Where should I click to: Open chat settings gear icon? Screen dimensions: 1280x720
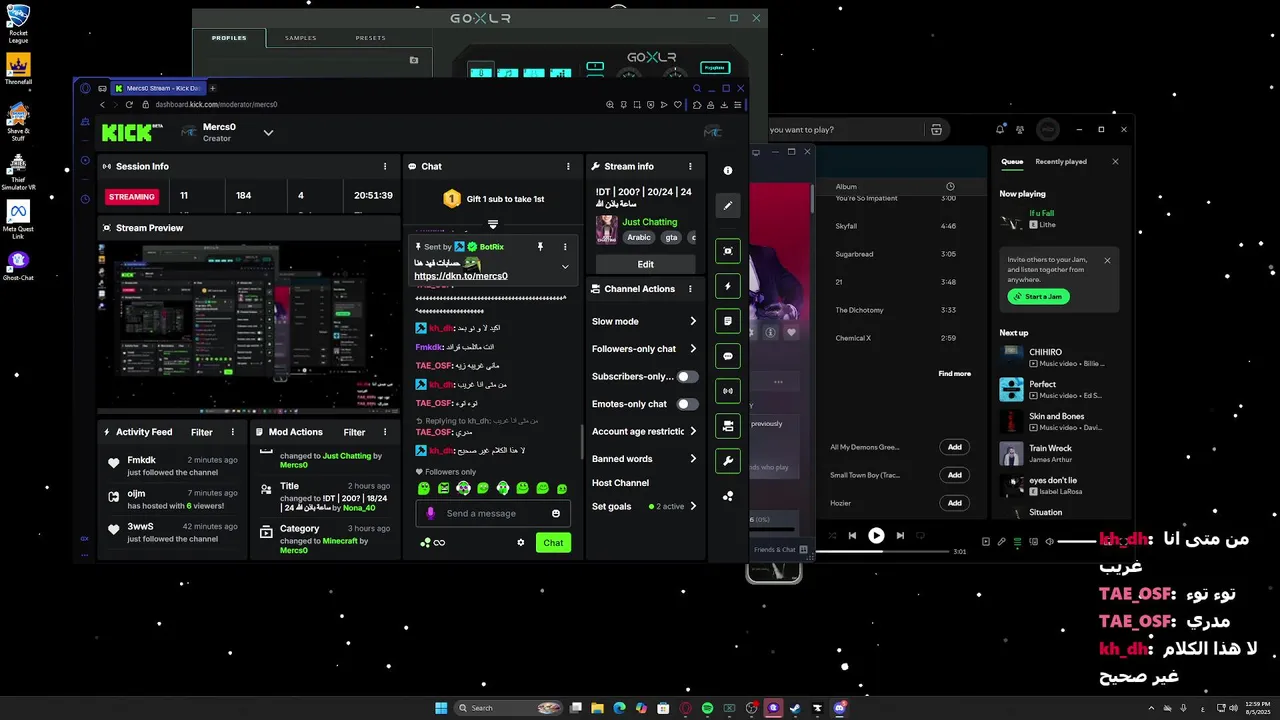tap(521, 543)
